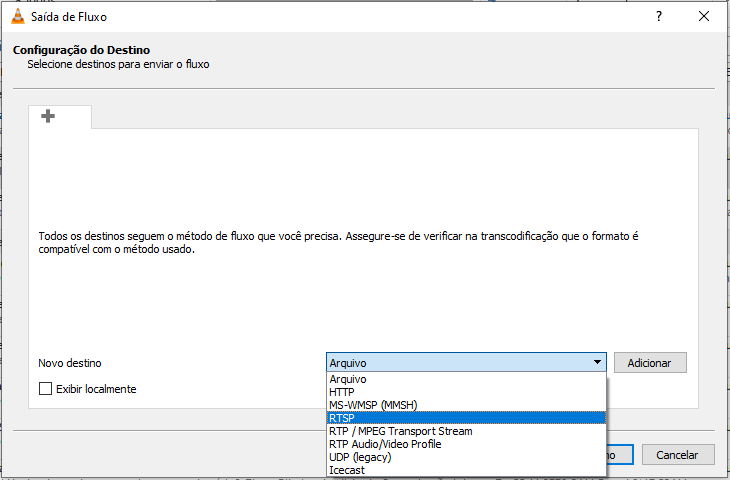Select Icecast destination option
Screen dimensions: 730x480
coord(466,470)
